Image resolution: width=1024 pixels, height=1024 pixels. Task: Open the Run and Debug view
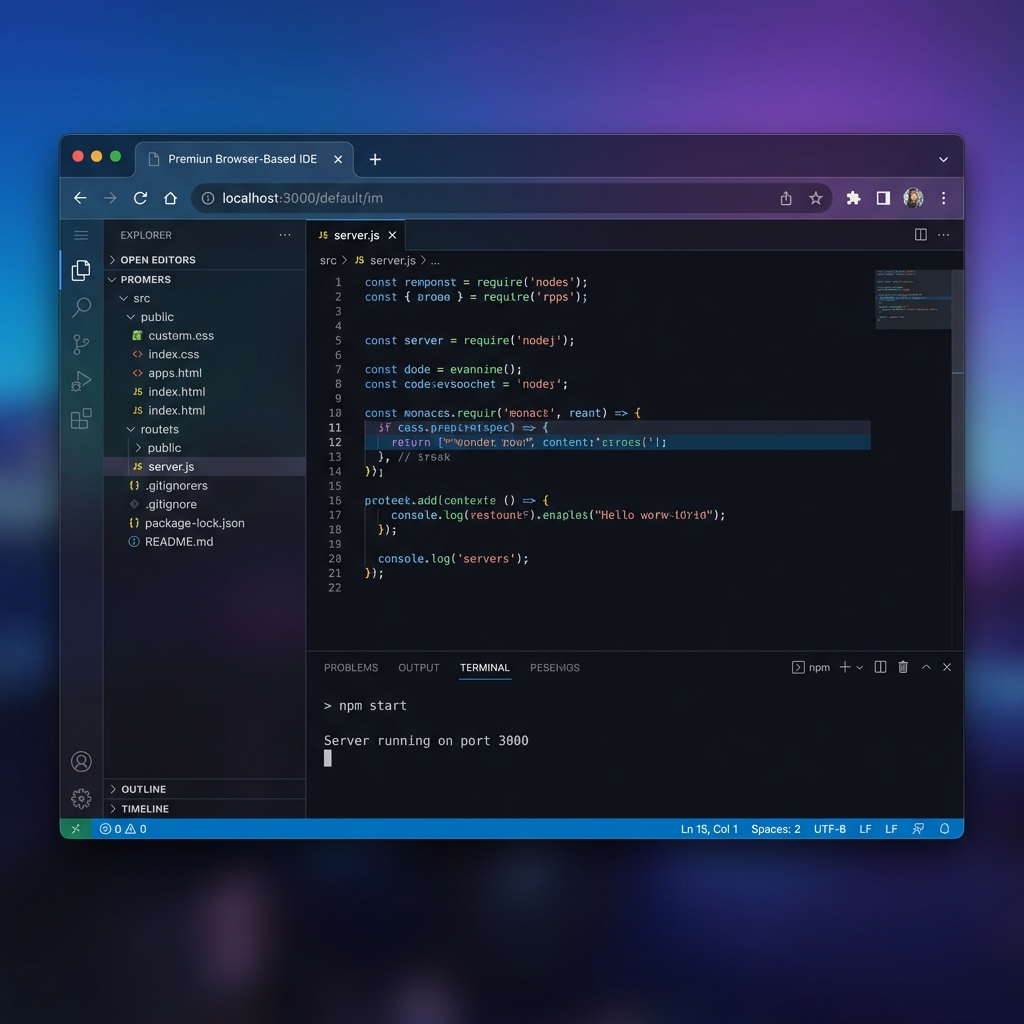[x=81, y=381]
